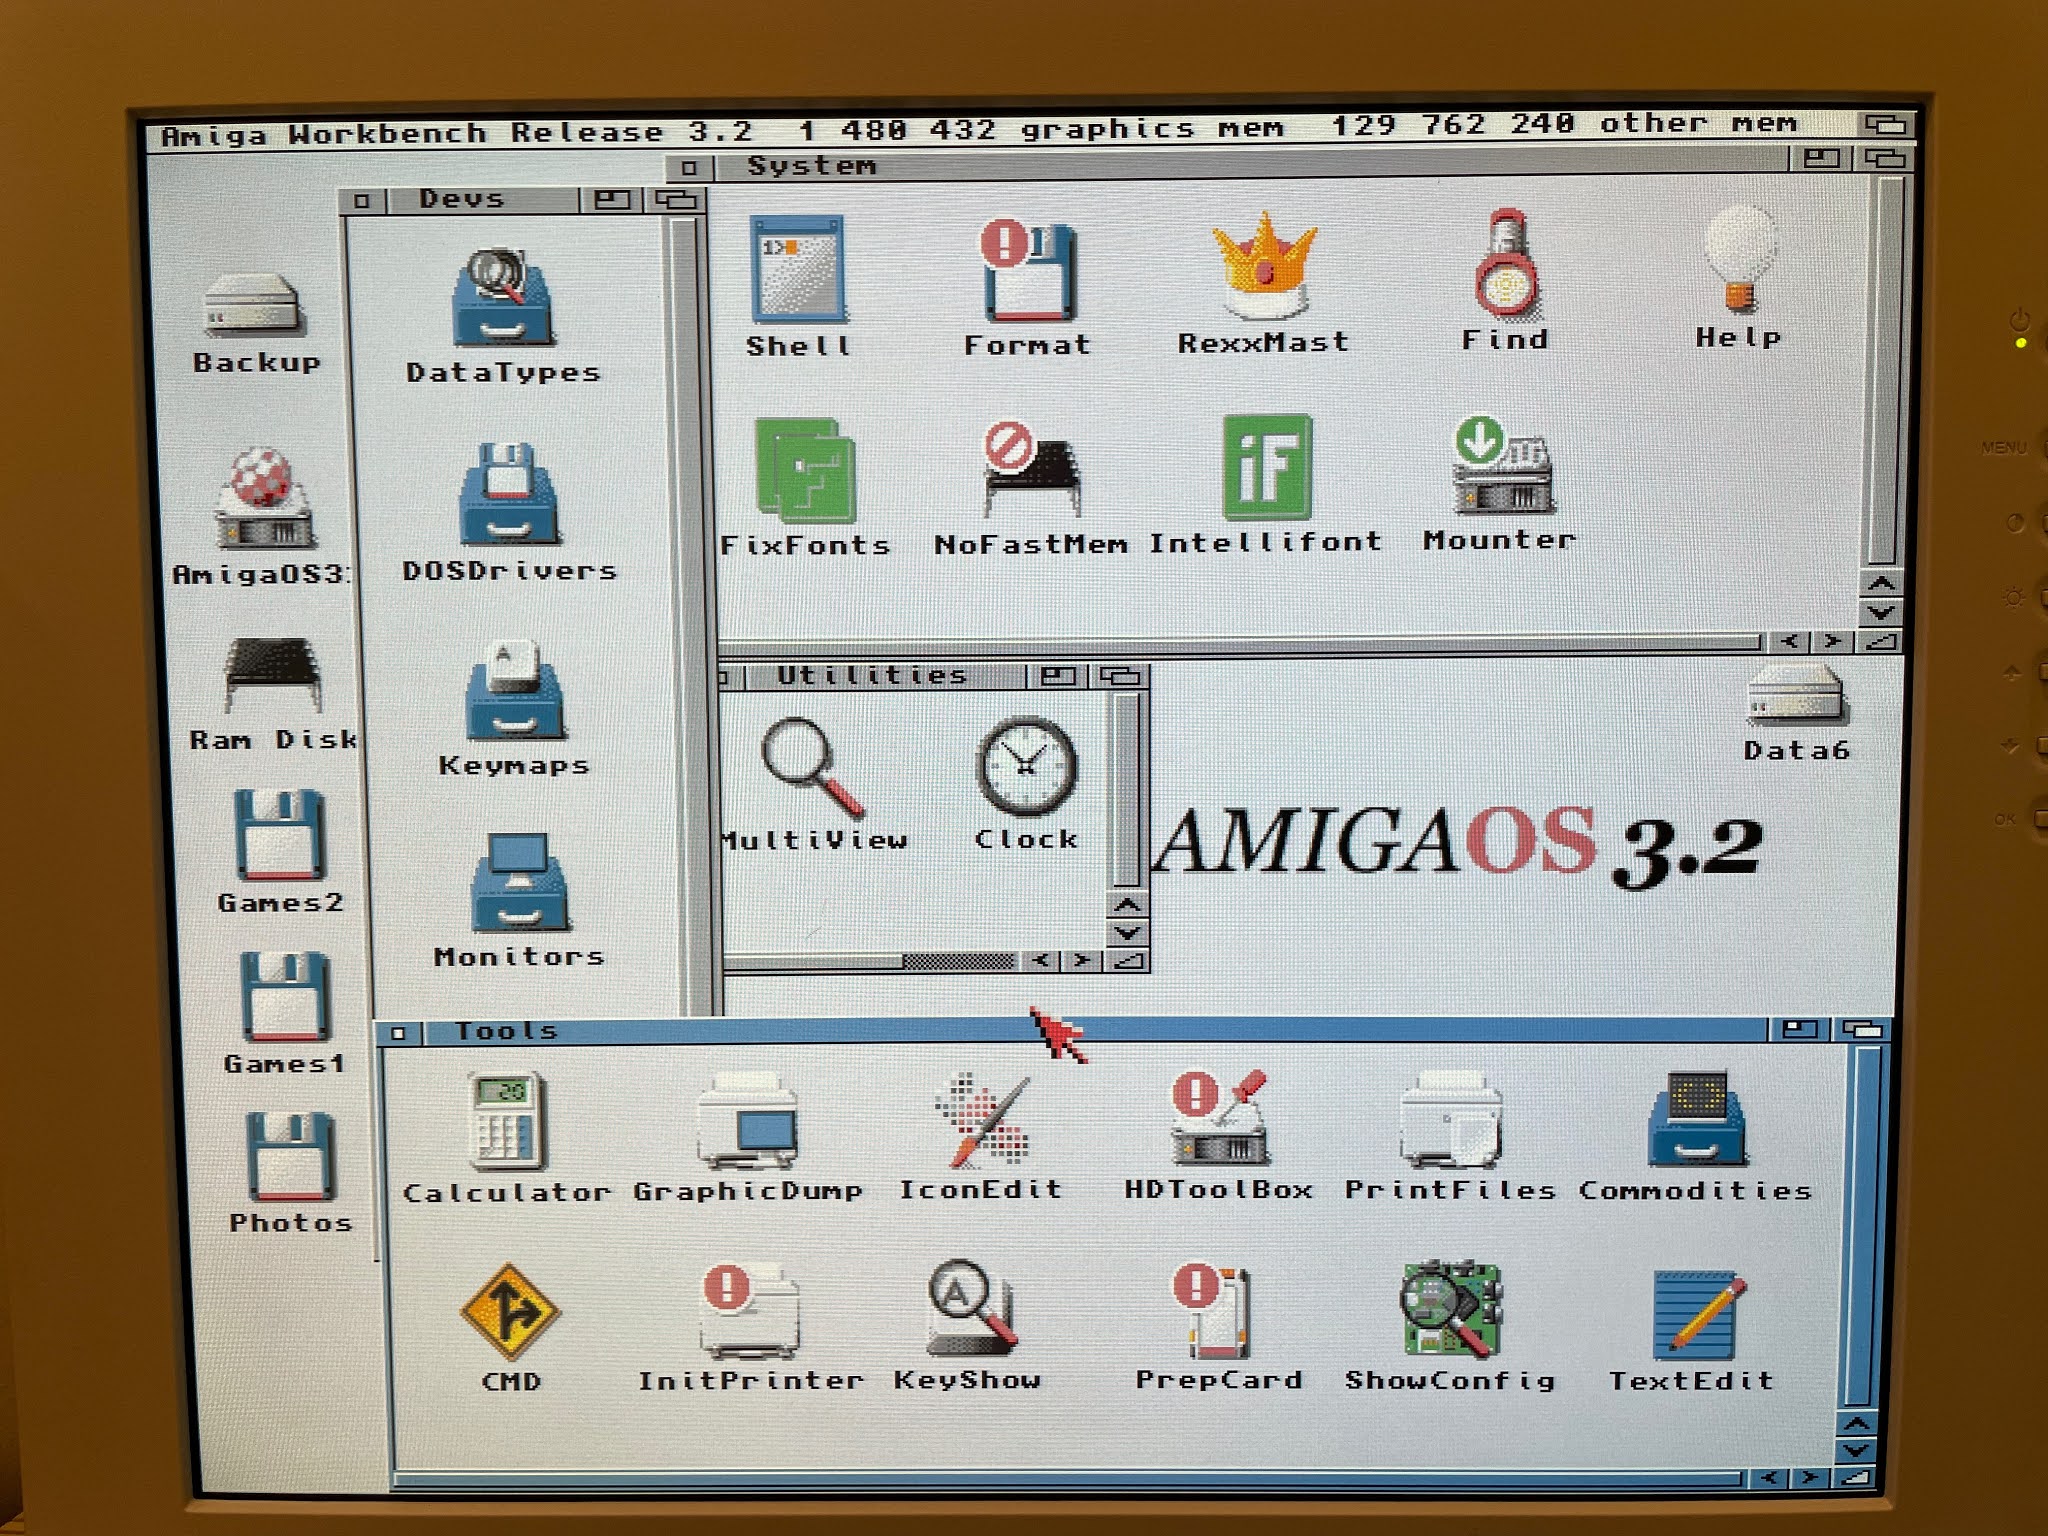Click the Games2 floppy disk icon

click(280, 836)
